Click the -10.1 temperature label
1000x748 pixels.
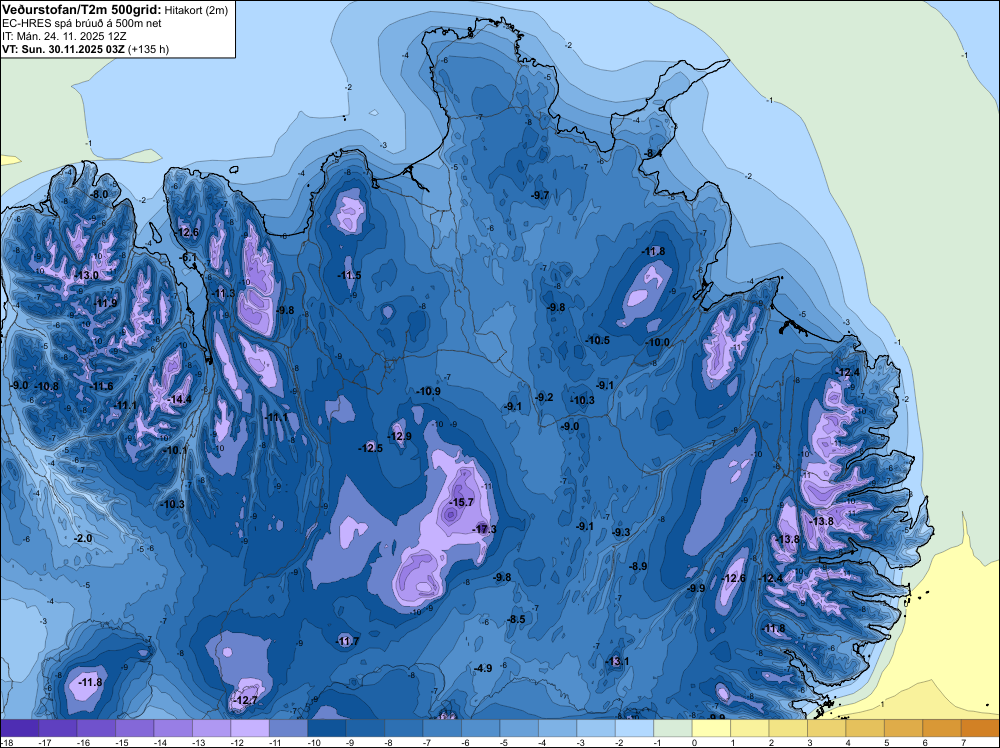177,450
